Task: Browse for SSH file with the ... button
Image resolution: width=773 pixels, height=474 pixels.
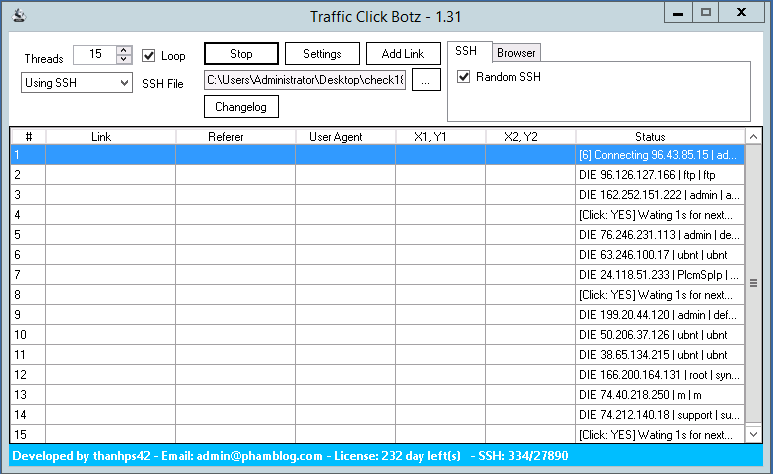Action: [x=425, y=80]
